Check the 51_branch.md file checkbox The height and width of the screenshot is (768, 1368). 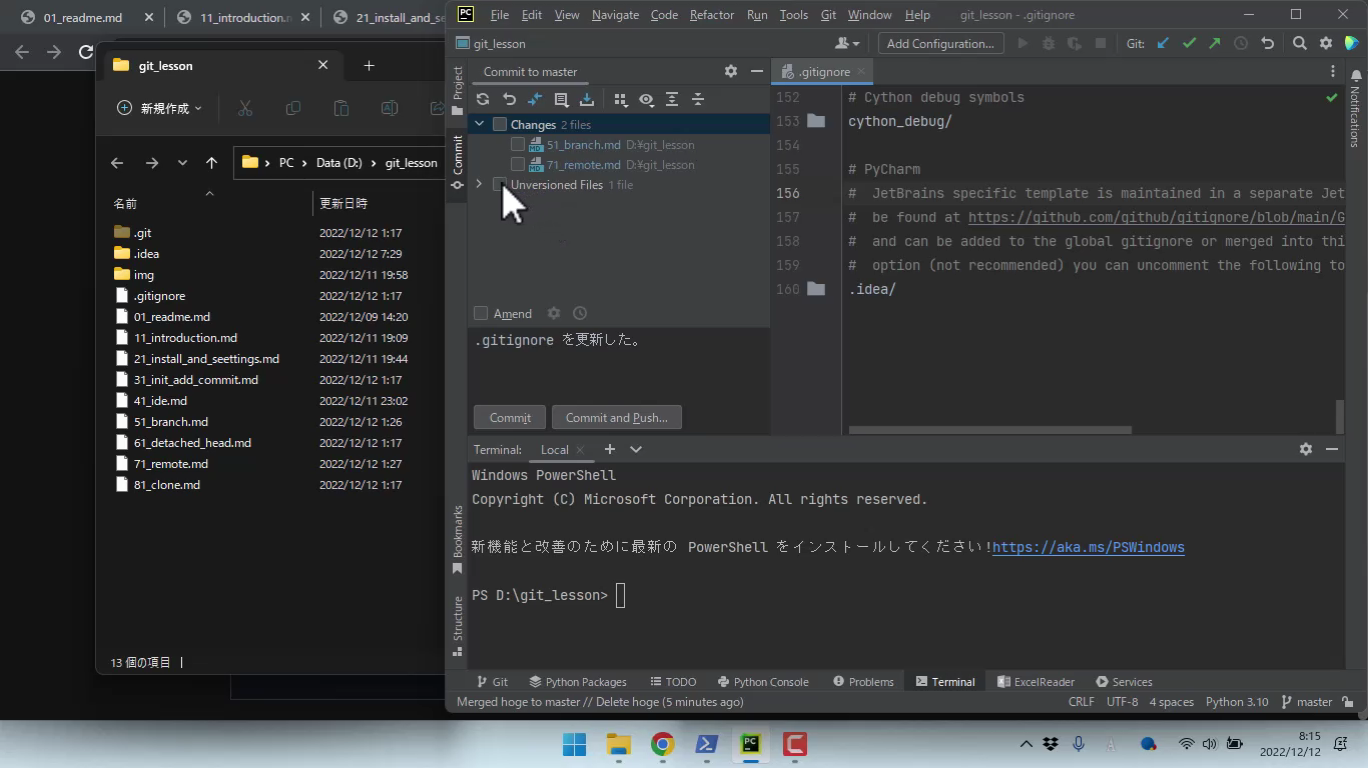[518, 145]
